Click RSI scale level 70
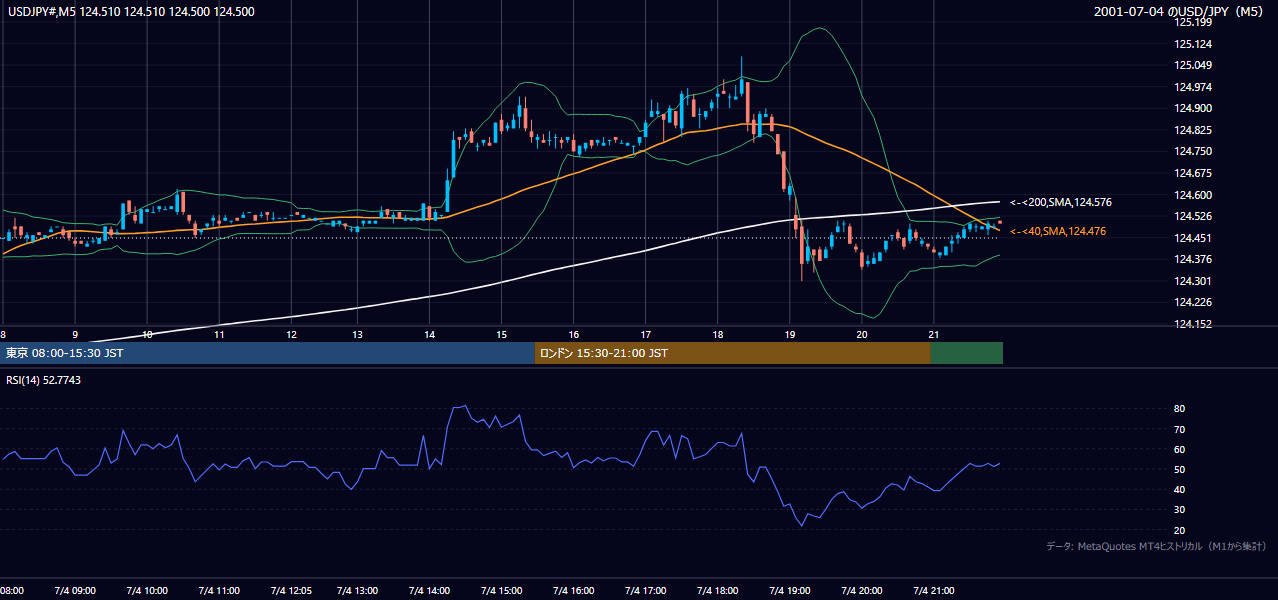1278x600 pixels. [x=1179, y=429]
